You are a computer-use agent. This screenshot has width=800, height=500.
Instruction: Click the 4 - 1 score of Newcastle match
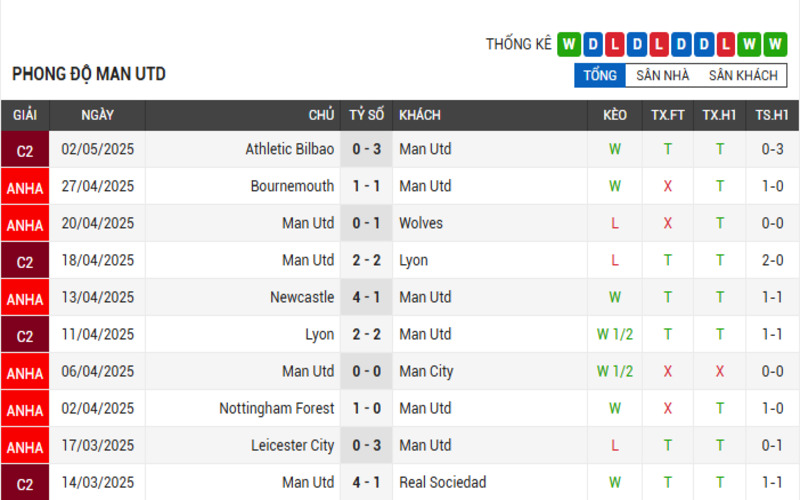coord(366,297)
